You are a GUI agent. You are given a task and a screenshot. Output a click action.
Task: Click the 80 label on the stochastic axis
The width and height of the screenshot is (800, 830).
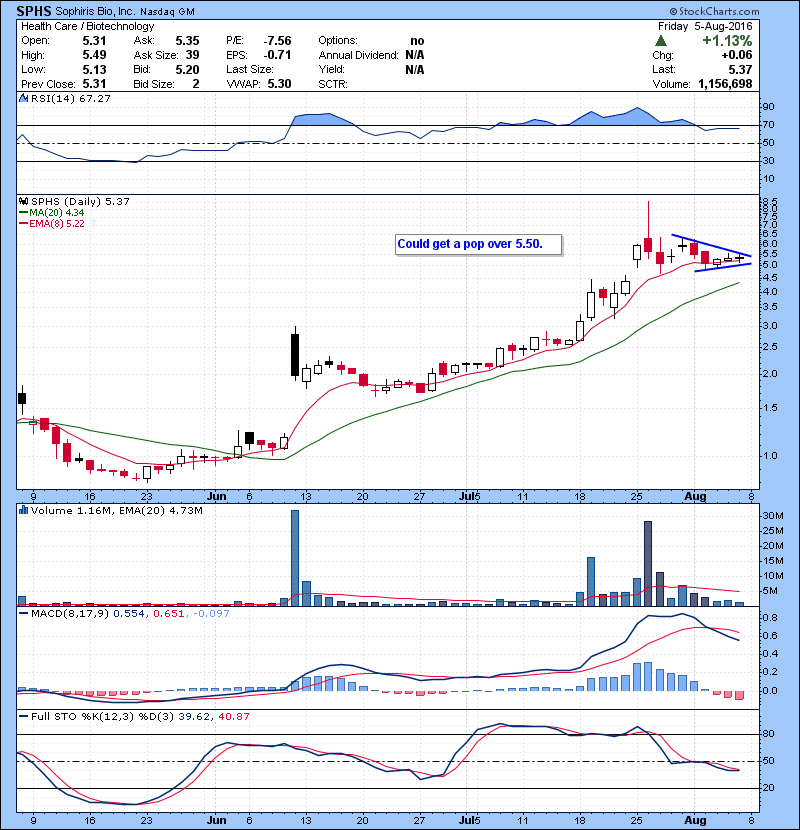click(768, 734)
